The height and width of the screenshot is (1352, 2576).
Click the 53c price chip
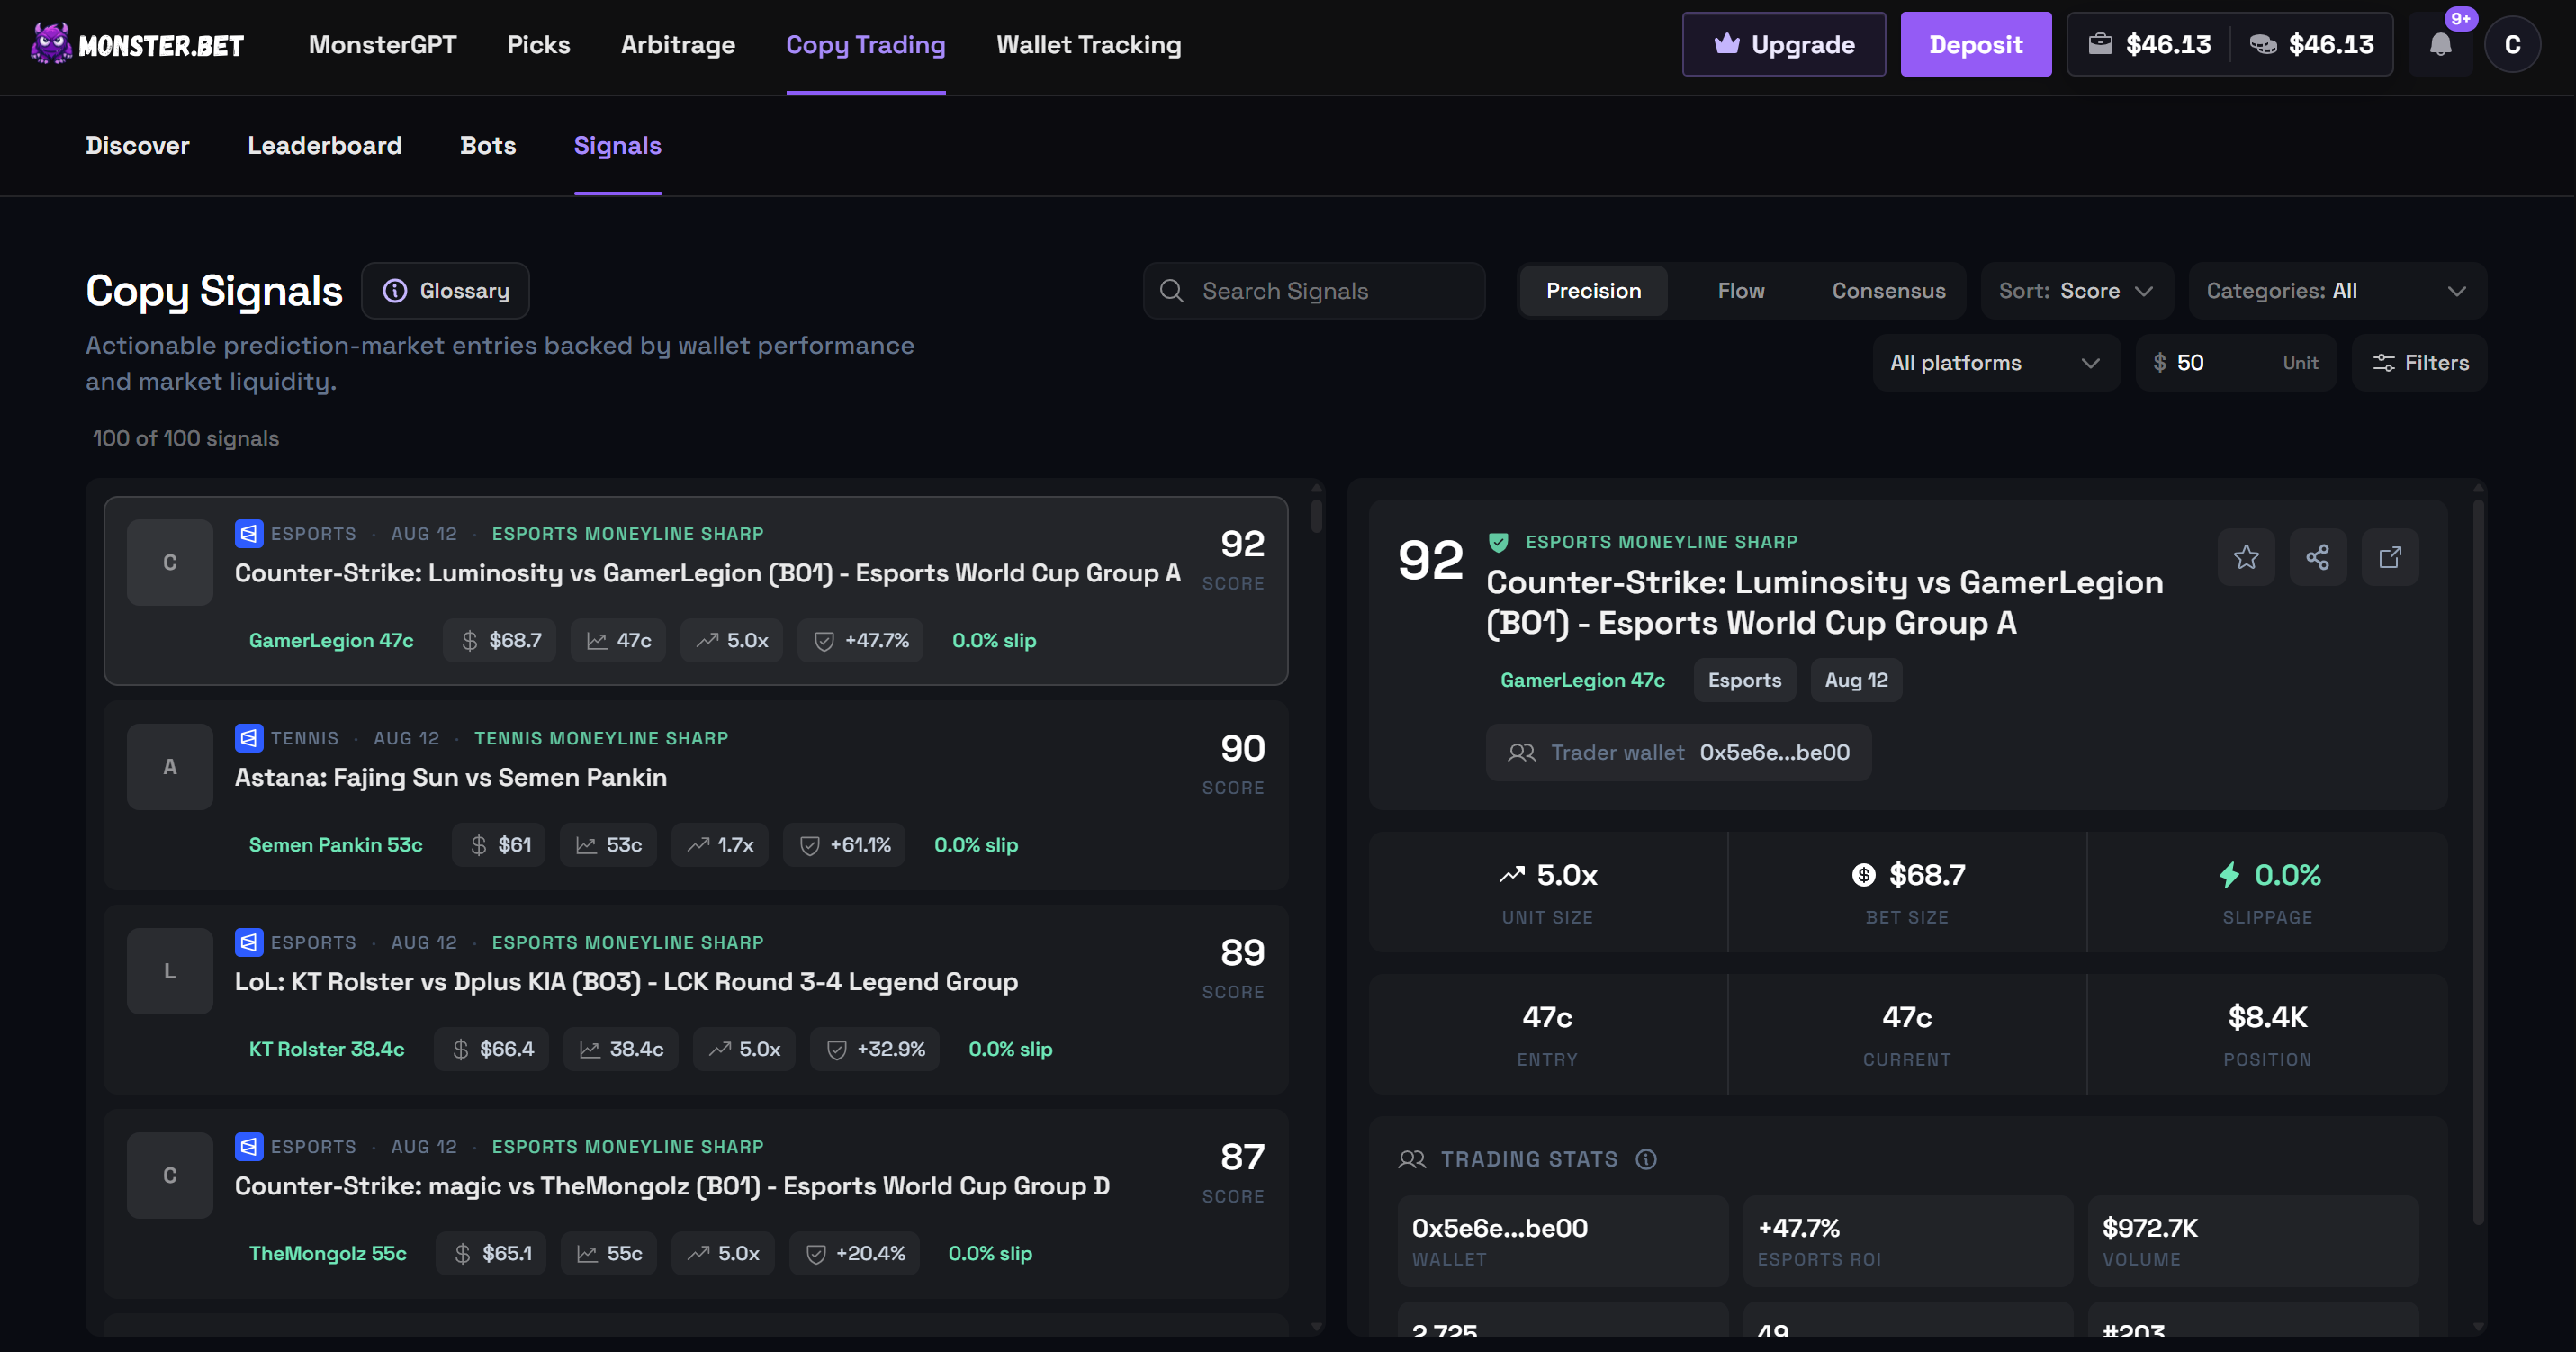coord(608,845)
